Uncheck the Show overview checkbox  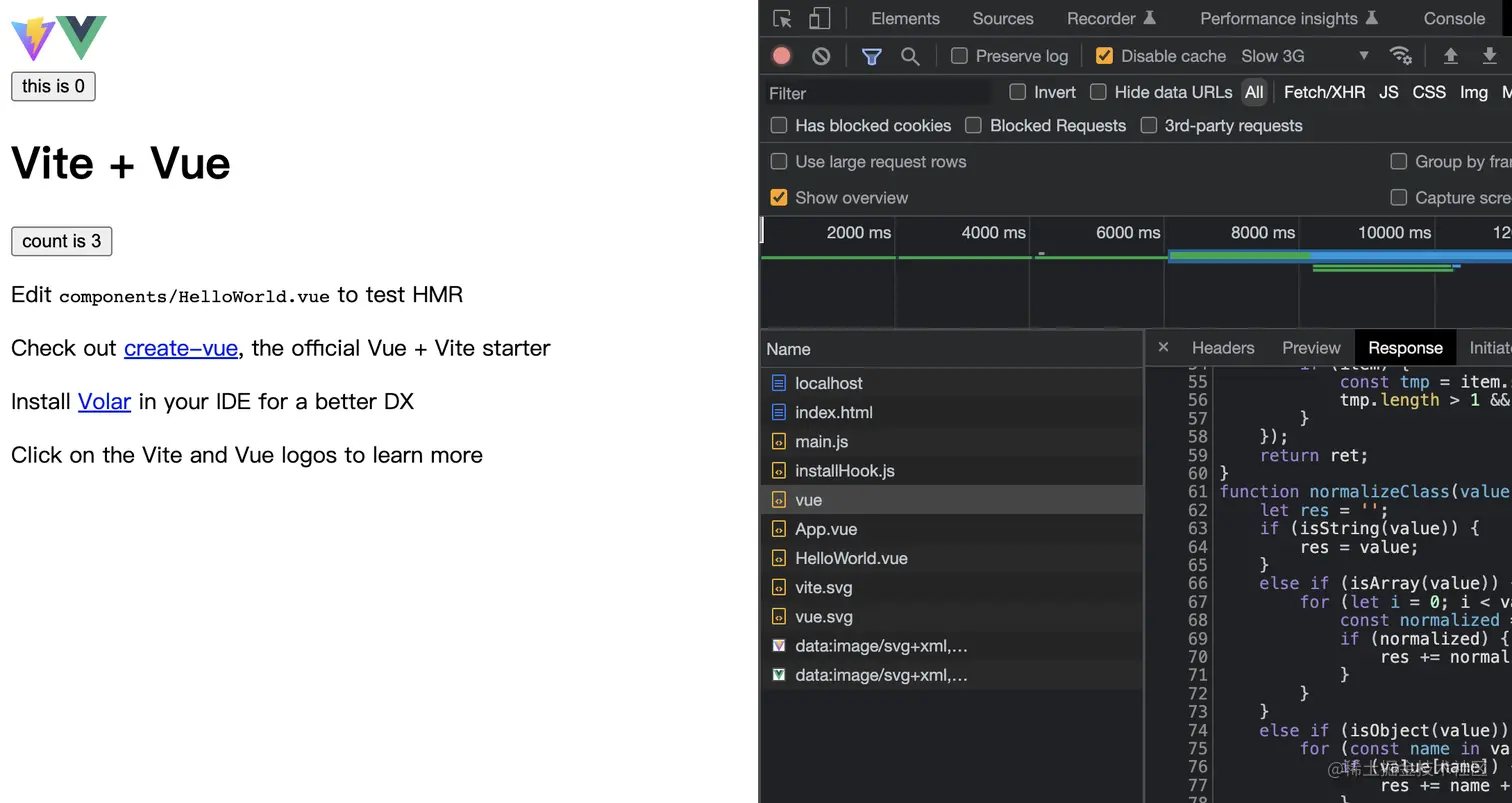point(779,197)
